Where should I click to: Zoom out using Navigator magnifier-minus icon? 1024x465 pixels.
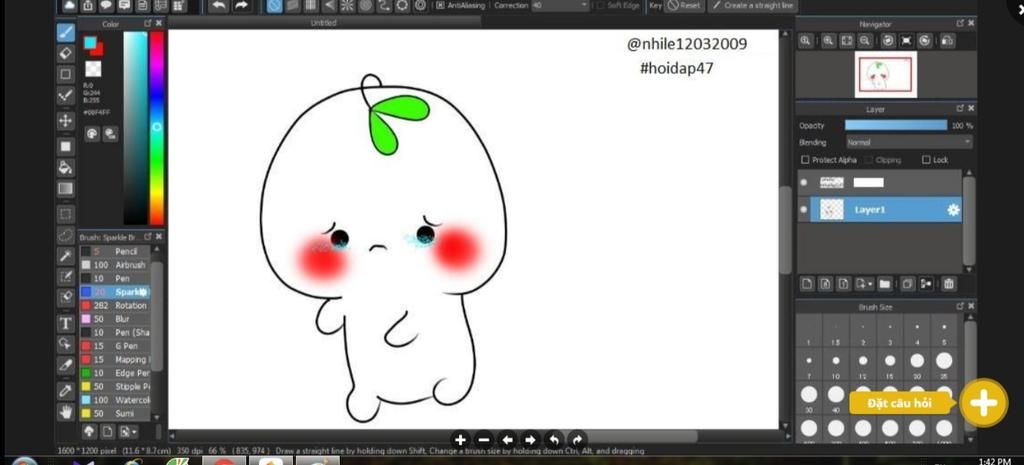pos(865,40)
